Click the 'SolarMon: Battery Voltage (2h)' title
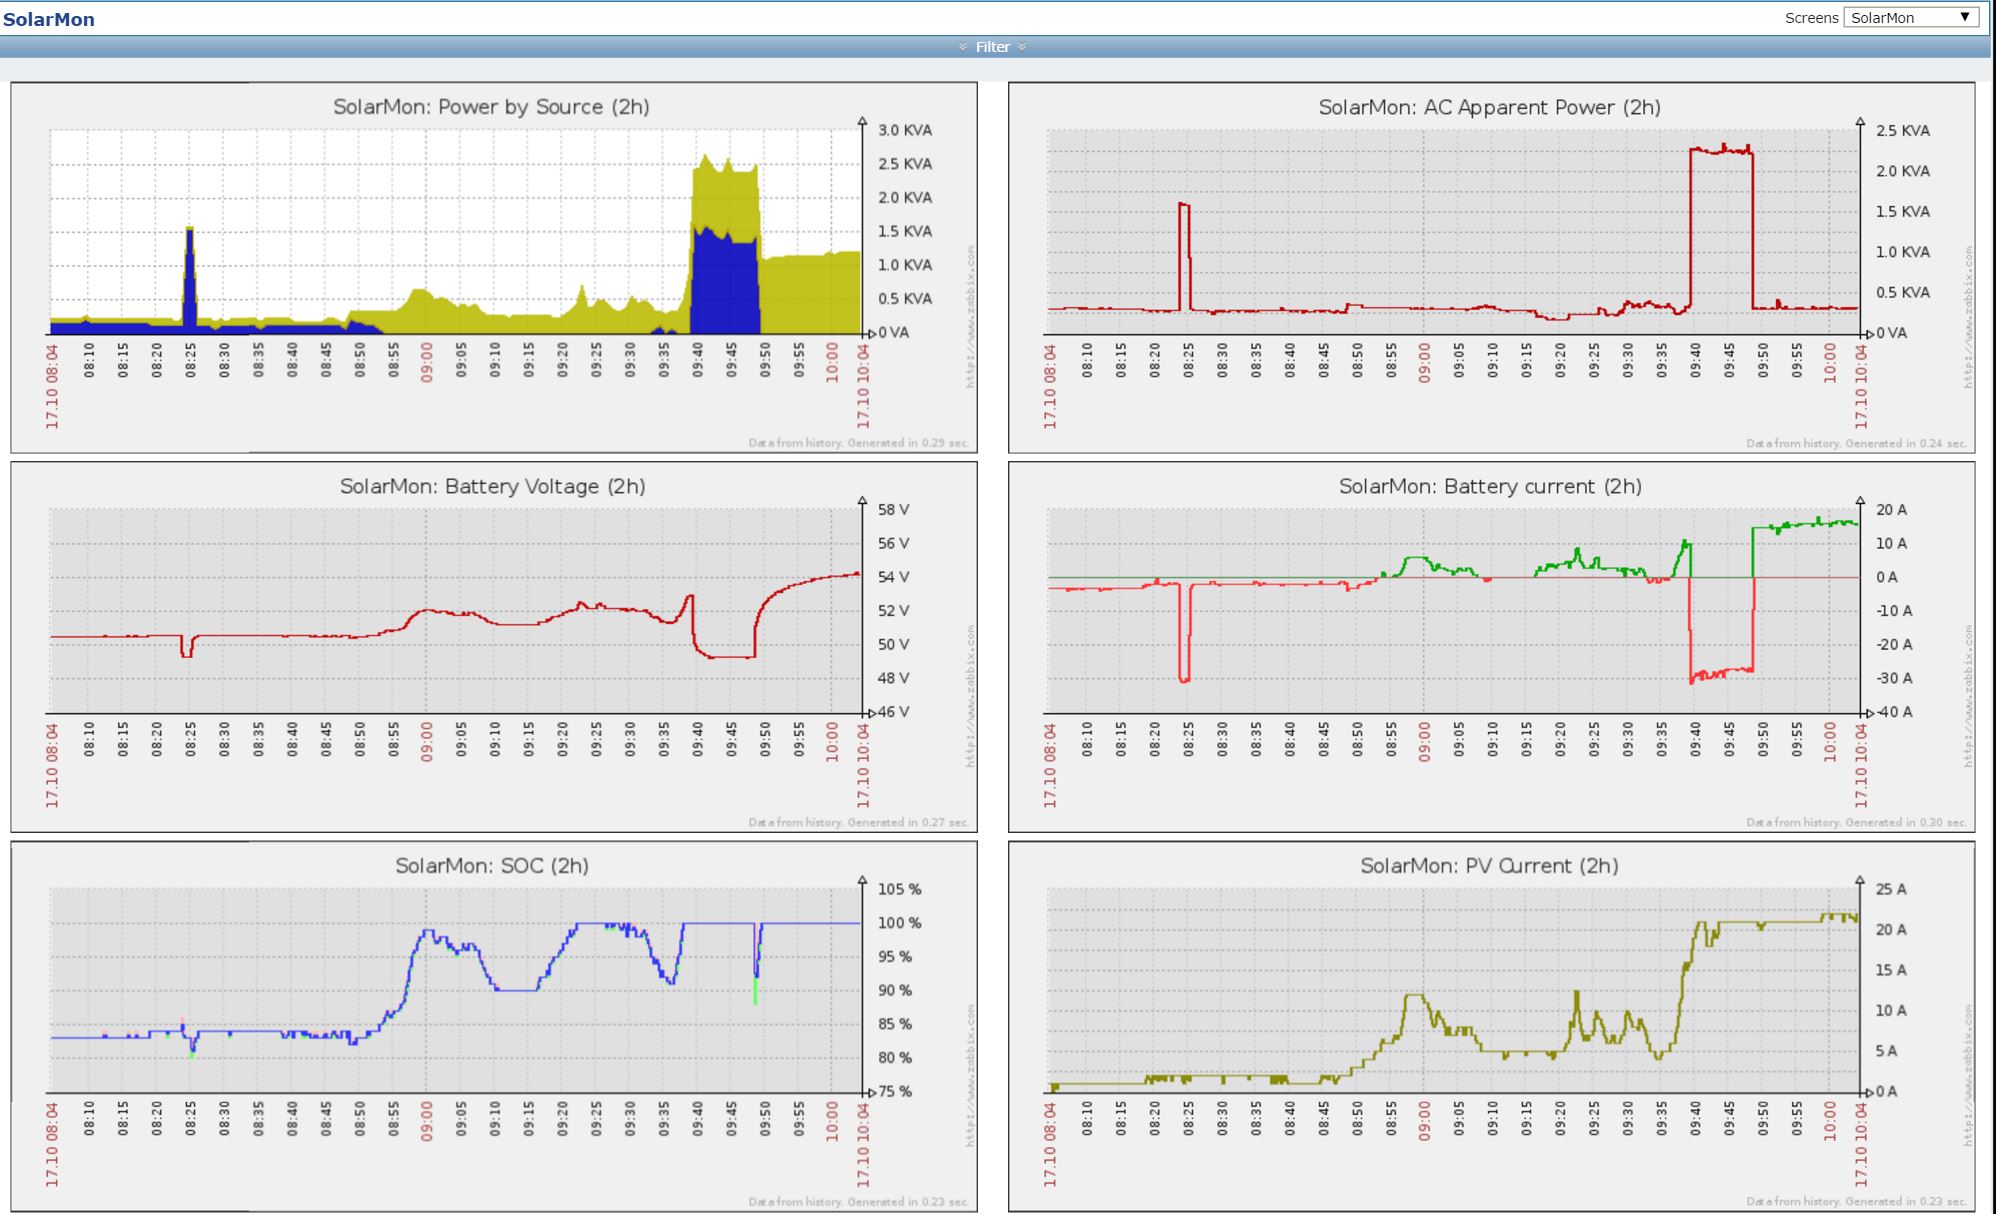 pyautogui.click(x=492, y=487)
